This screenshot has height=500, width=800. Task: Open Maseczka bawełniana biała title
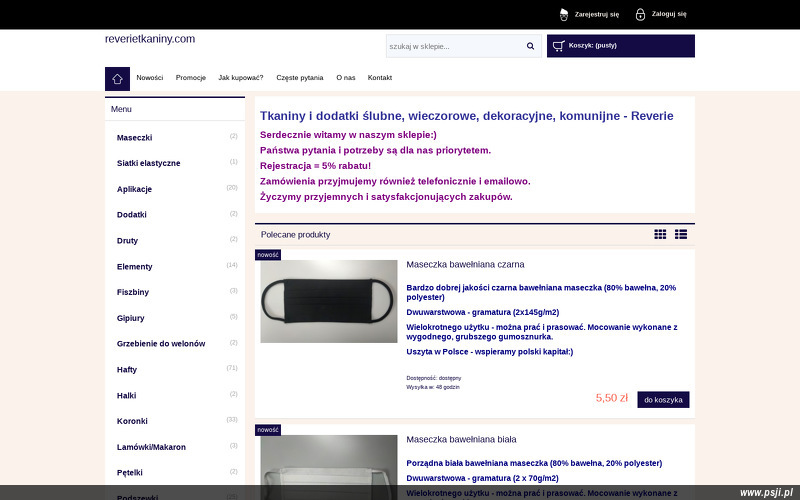tap(461, 440)
